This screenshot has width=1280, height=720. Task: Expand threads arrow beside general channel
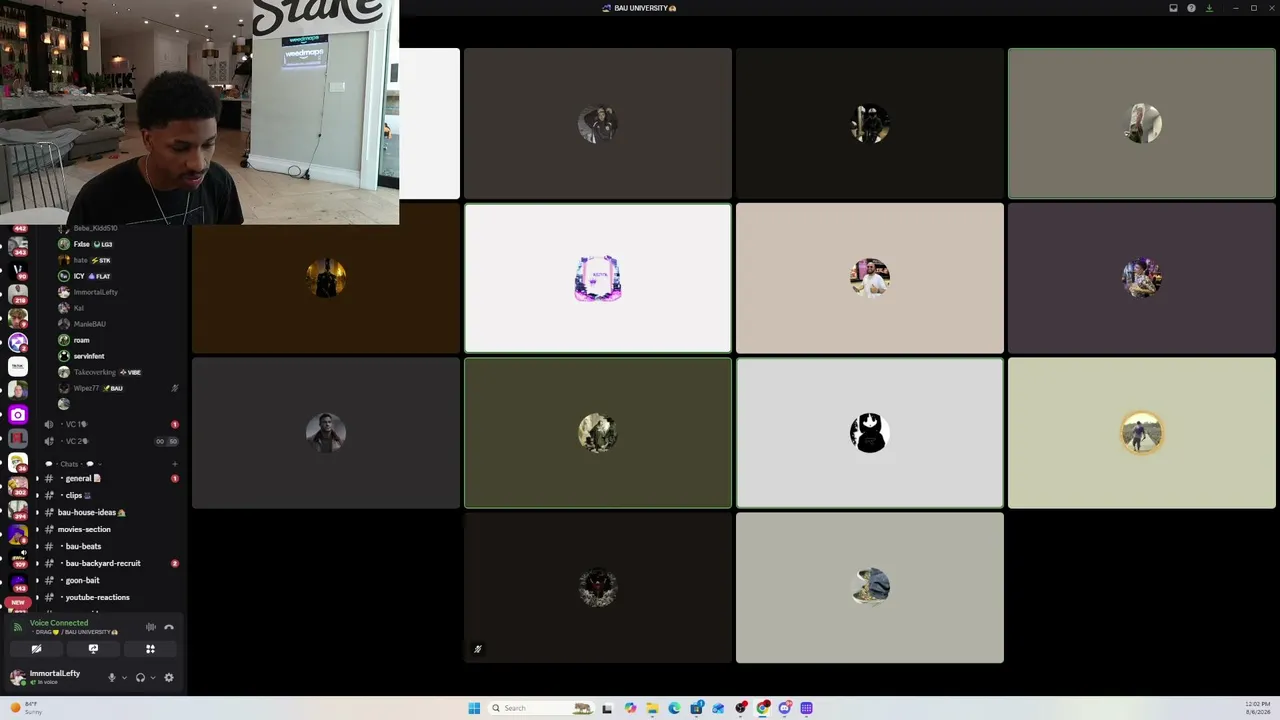(x=37, y=478)
